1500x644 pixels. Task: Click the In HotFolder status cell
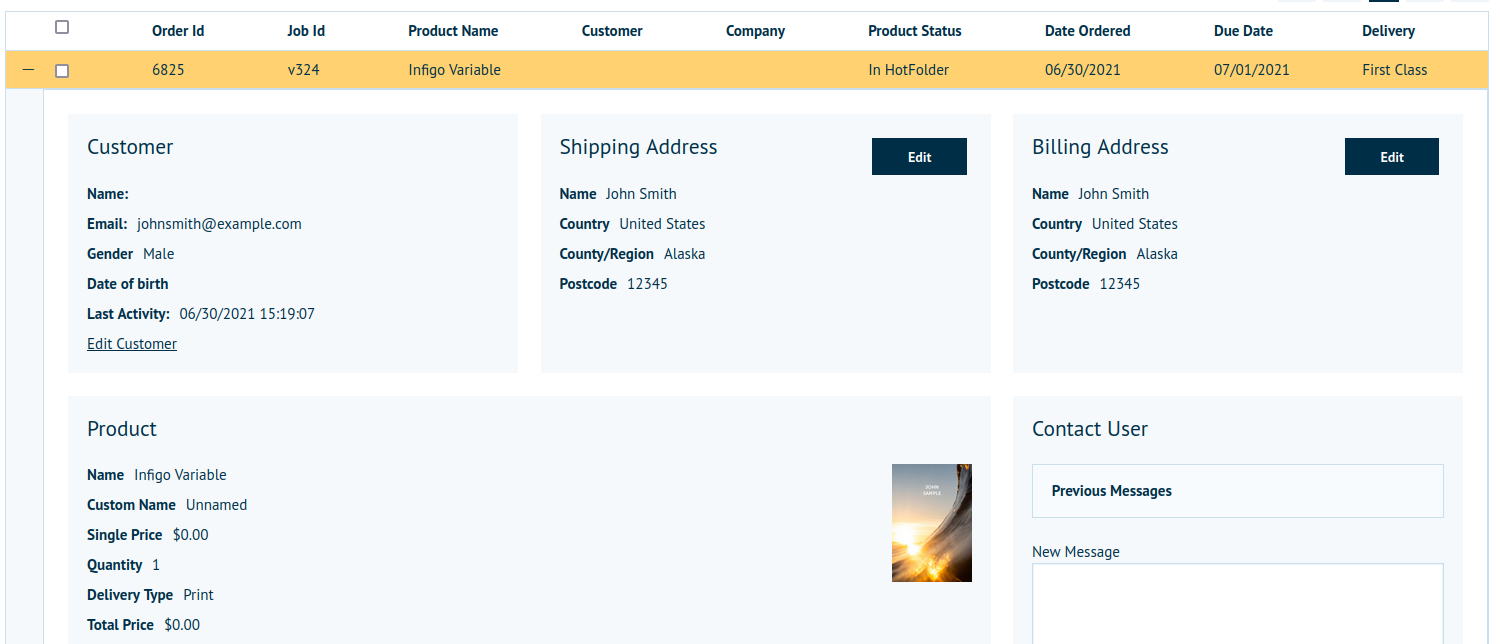908,70
